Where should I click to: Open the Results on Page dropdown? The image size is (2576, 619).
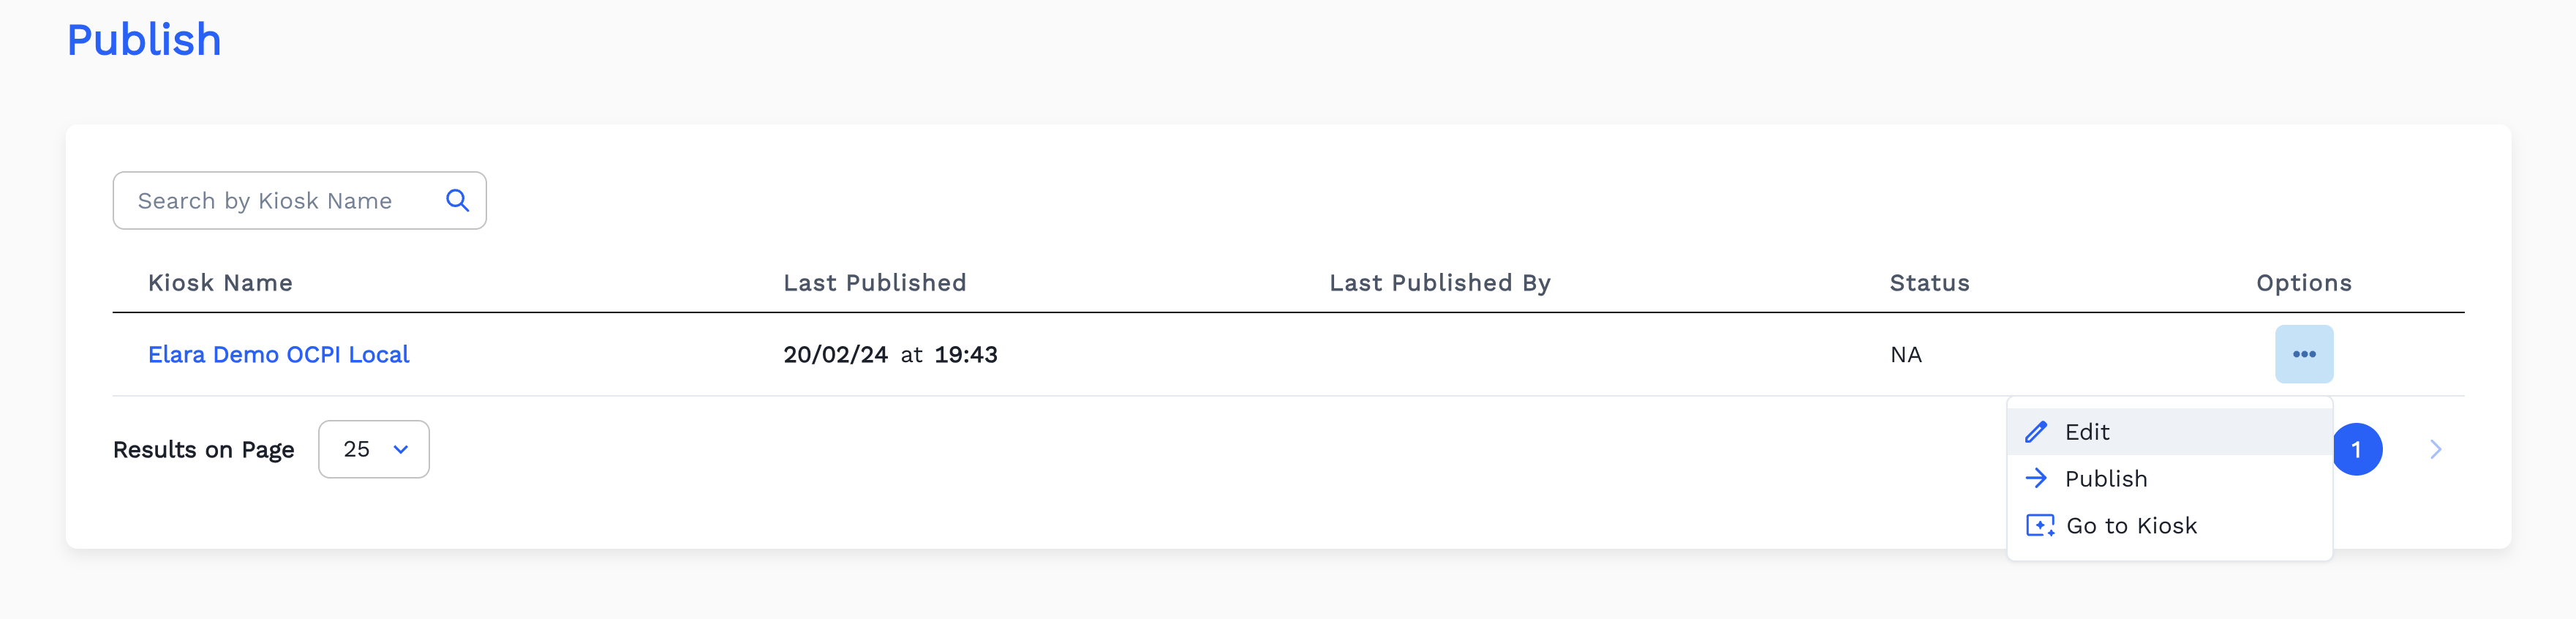point(373,450)
